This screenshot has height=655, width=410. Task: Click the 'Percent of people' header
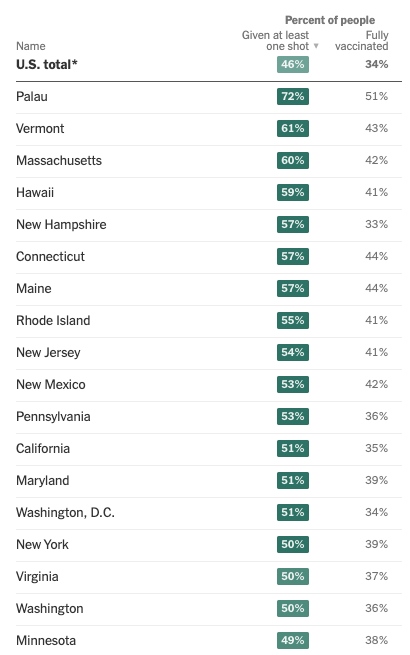330,20
